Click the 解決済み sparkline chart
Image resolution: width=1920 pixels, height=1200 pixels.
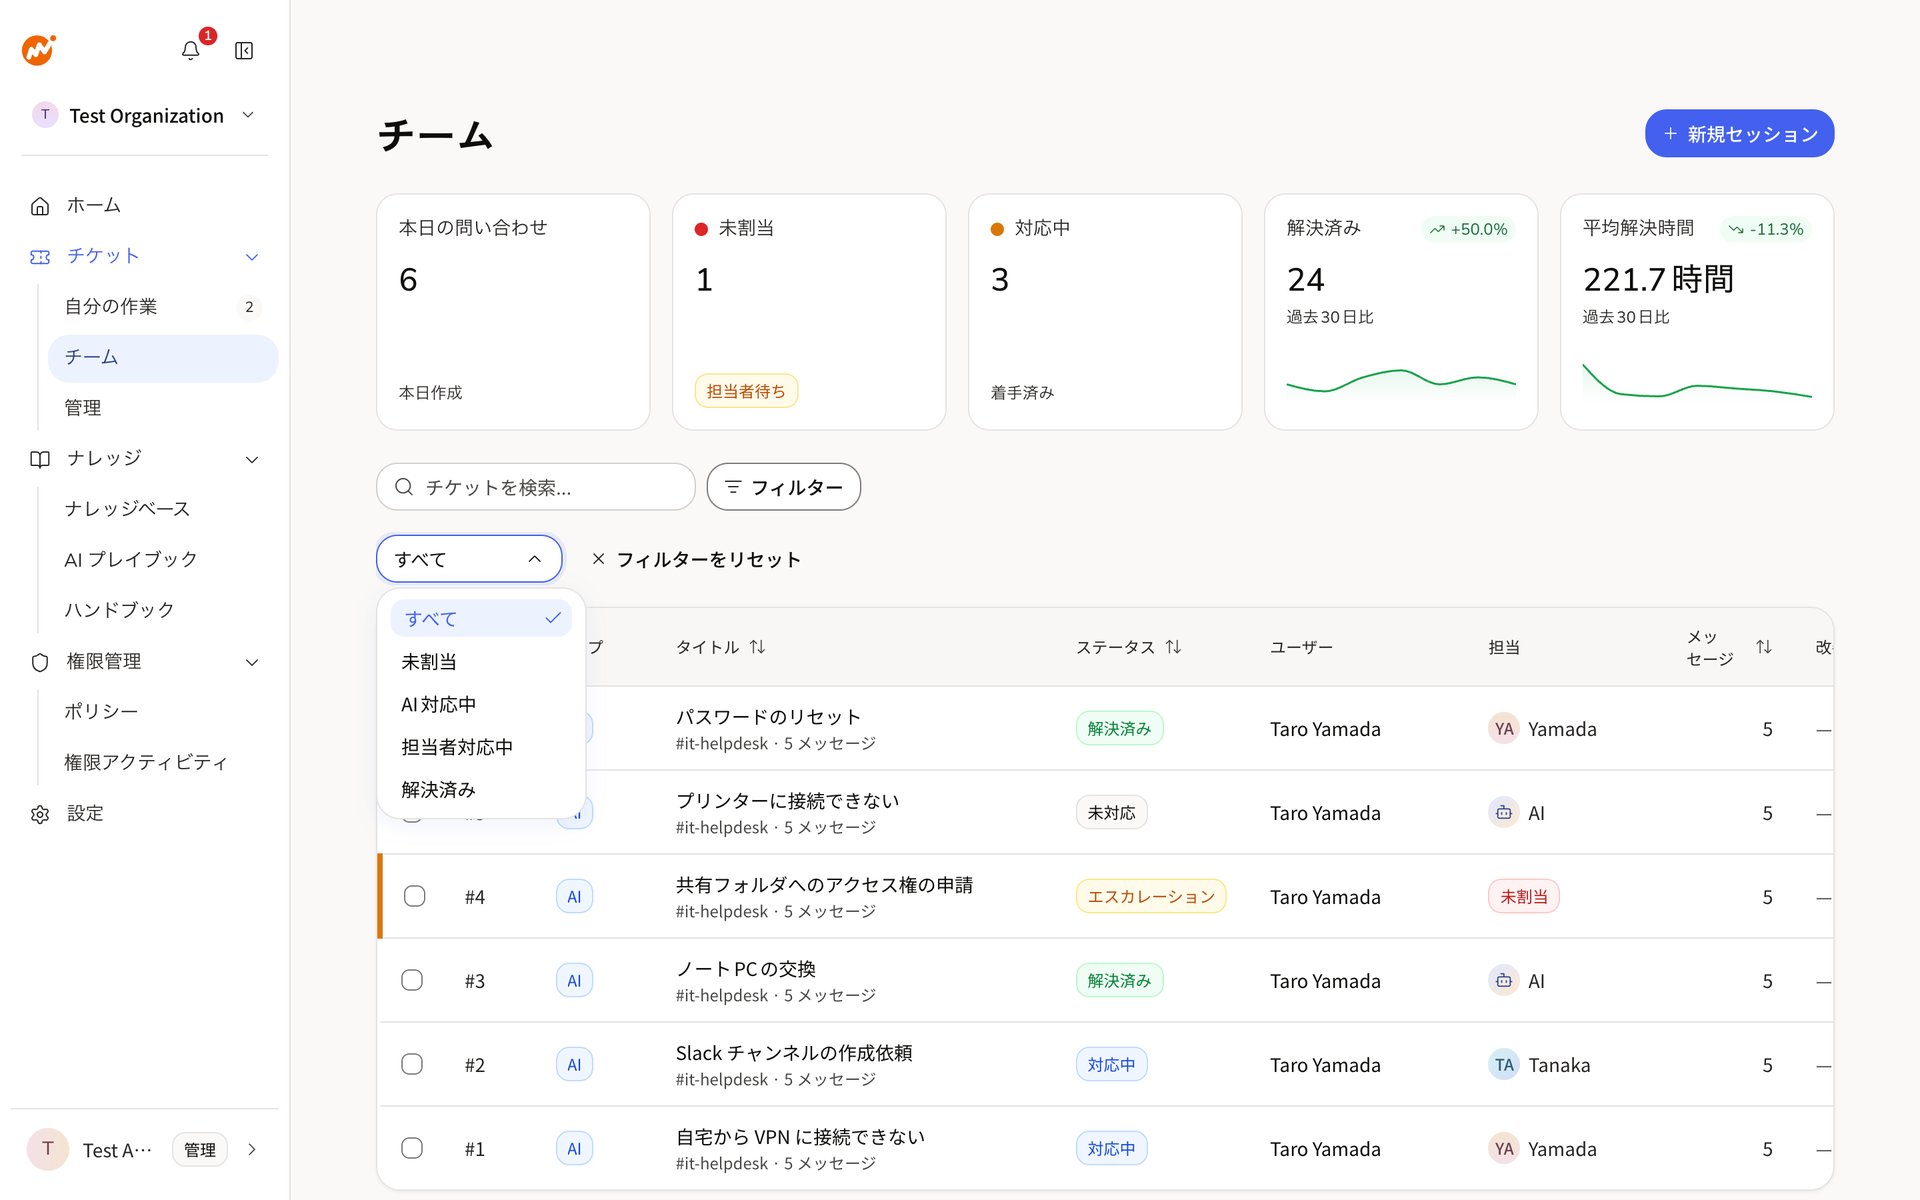click(x=1400, y=383)
